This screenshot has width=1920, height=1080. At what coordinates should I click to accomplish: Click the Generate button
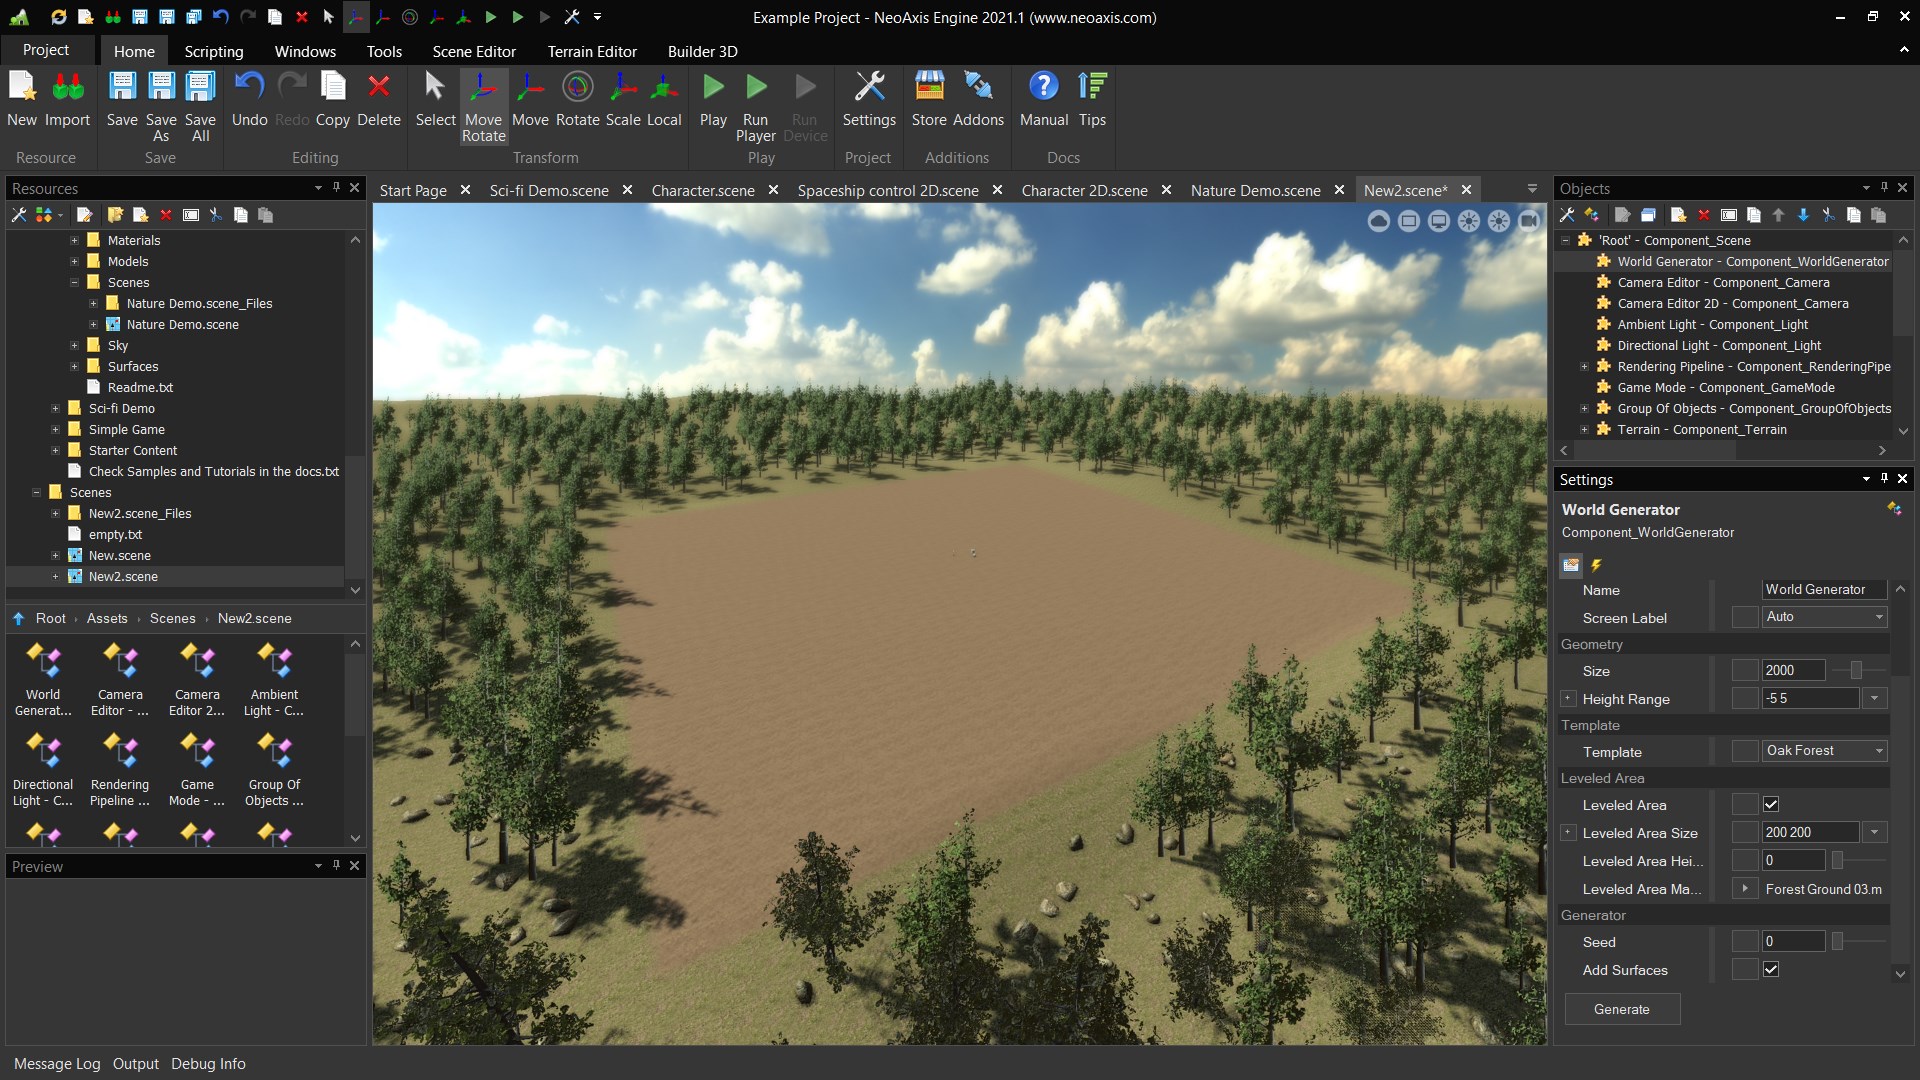click(1621, 1007)
